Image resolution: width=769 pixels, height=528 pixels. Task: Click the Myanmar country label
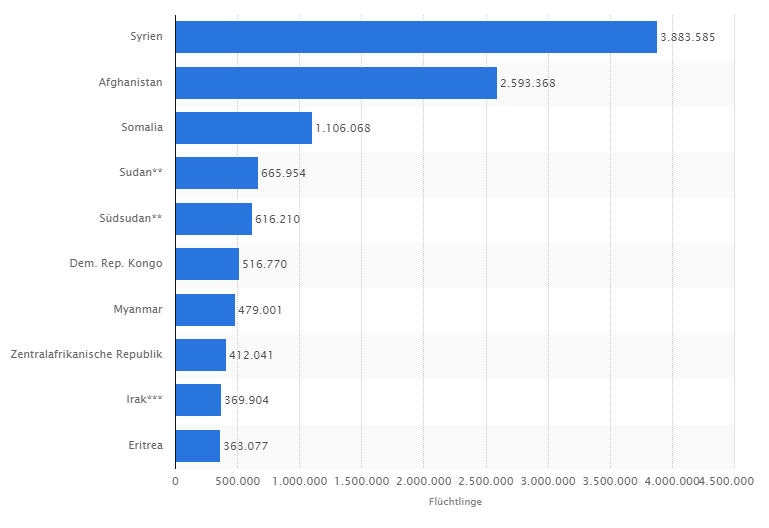(x=138, y=310)
